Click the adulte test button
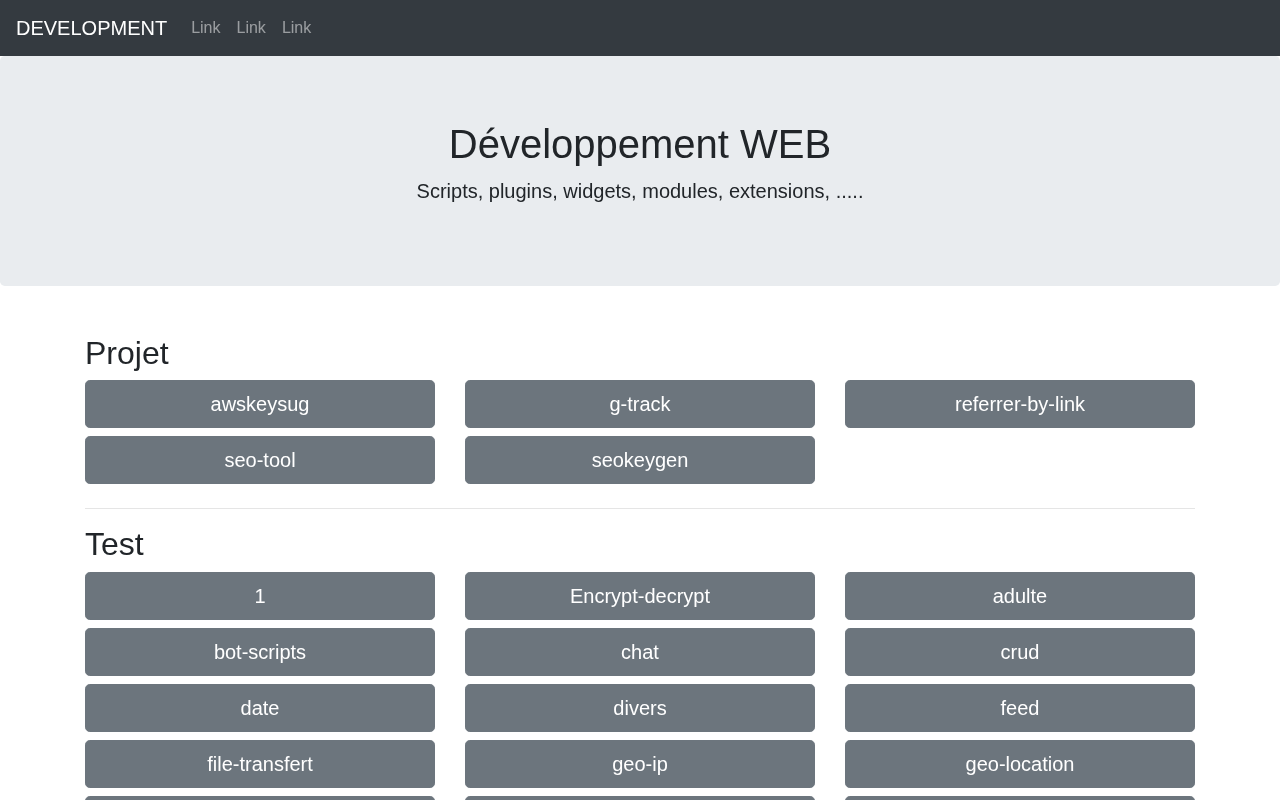Image resolution: width=1280 pixels, height=800 pixels. (1020, 596)
